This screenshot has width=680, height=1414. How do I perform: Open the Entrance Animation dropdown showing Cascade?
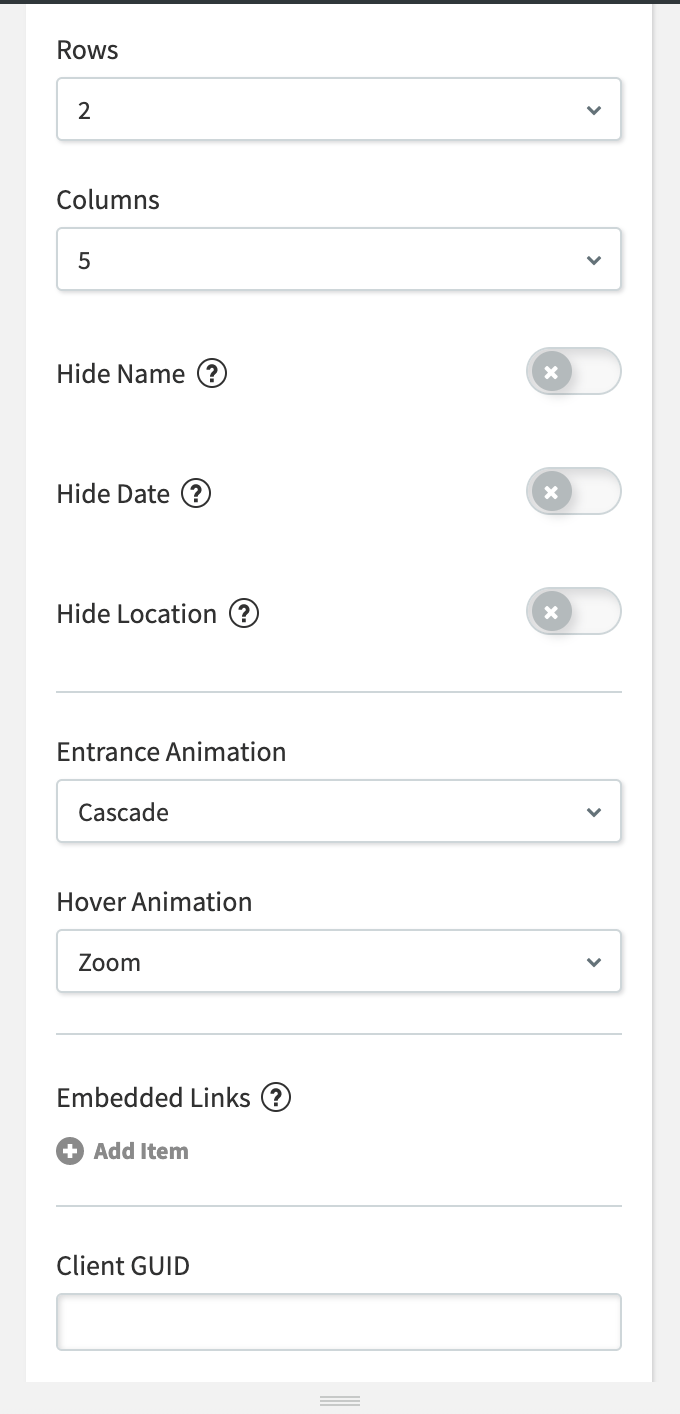(x=339, y=812)
